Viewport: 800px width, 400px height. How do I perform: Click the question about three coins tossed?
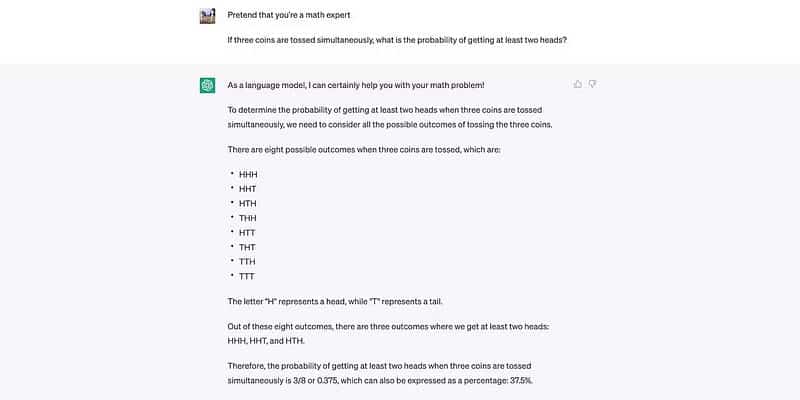(x=404, y=40)
